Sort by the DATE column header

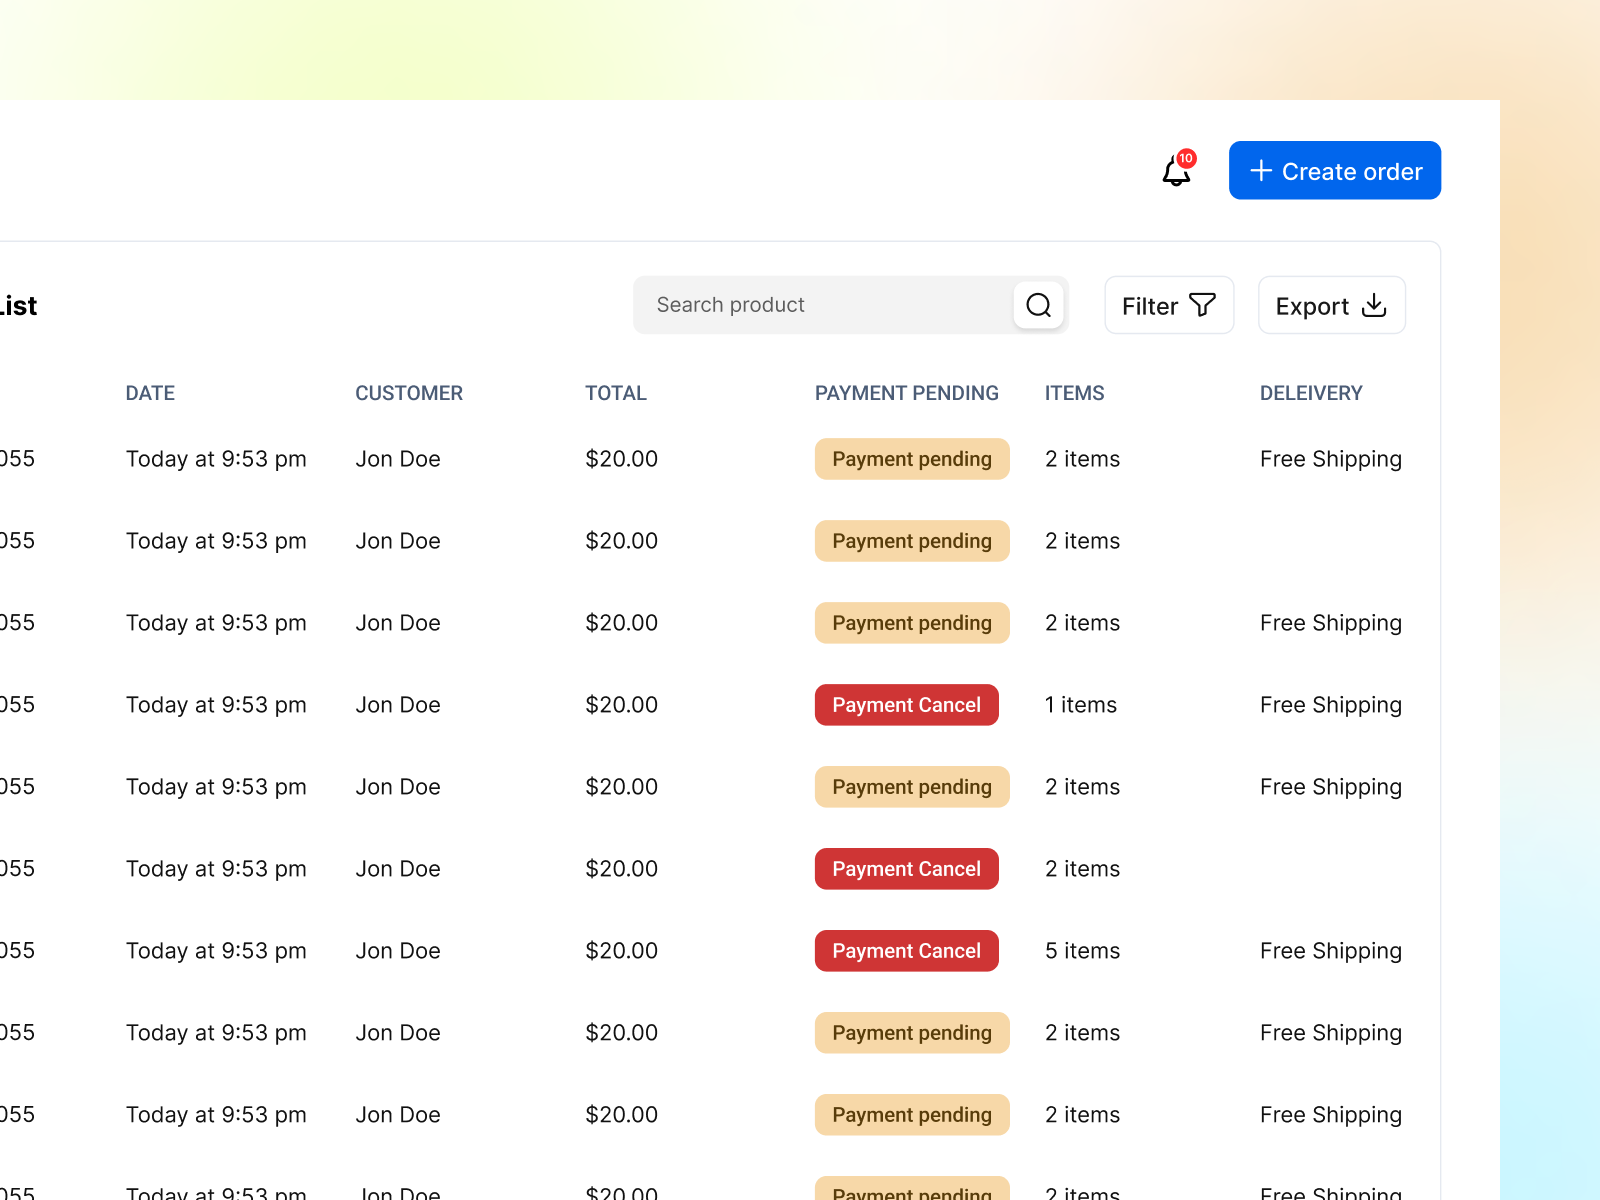tap(150, 393)
